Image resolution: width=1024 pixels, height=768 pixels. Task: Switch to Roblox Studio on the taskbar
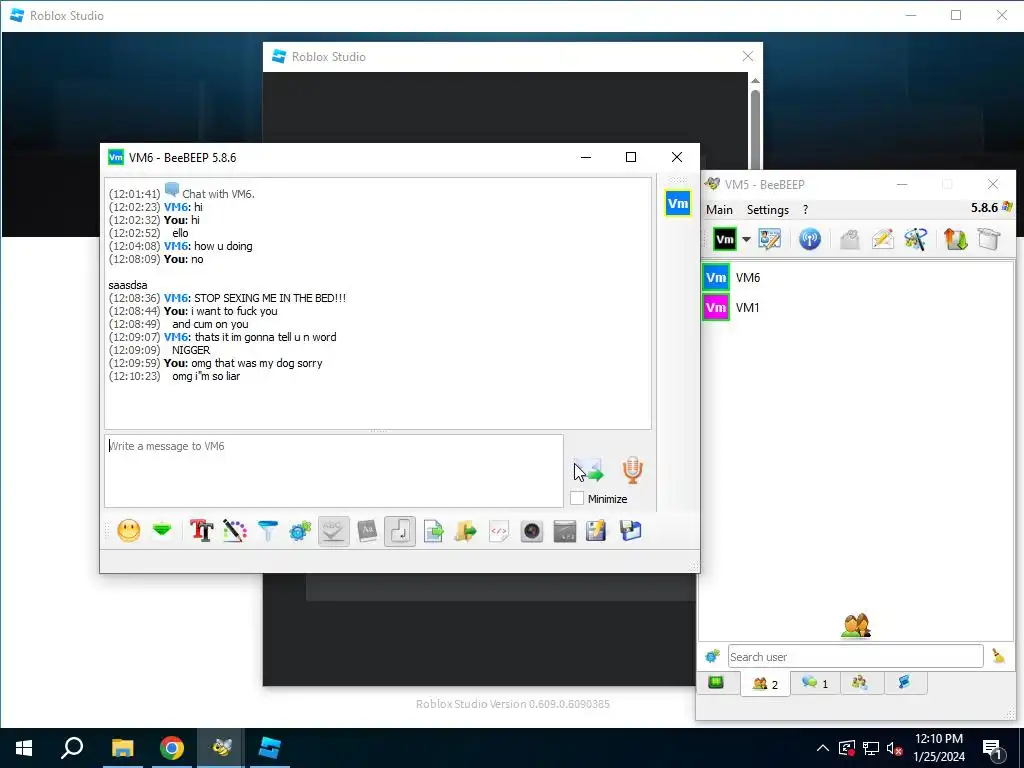[269, 748]
